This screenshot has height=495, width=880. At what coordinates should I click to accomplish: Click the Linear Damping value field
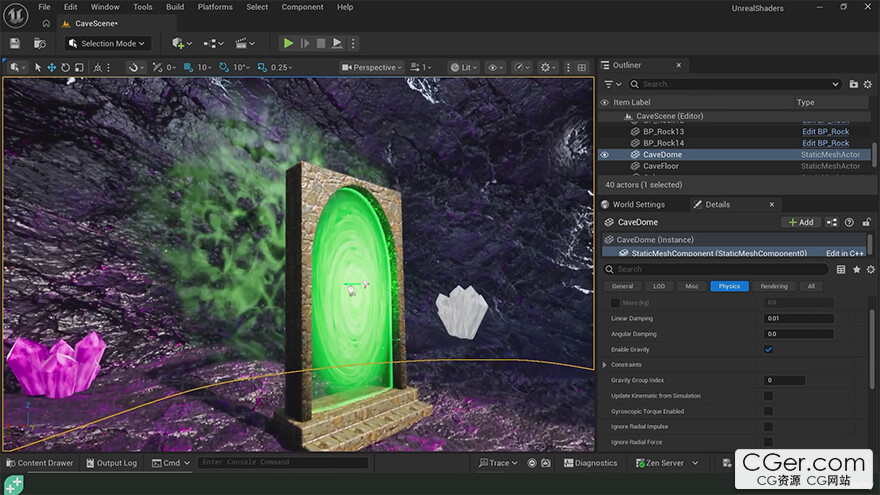click(798, 318)
